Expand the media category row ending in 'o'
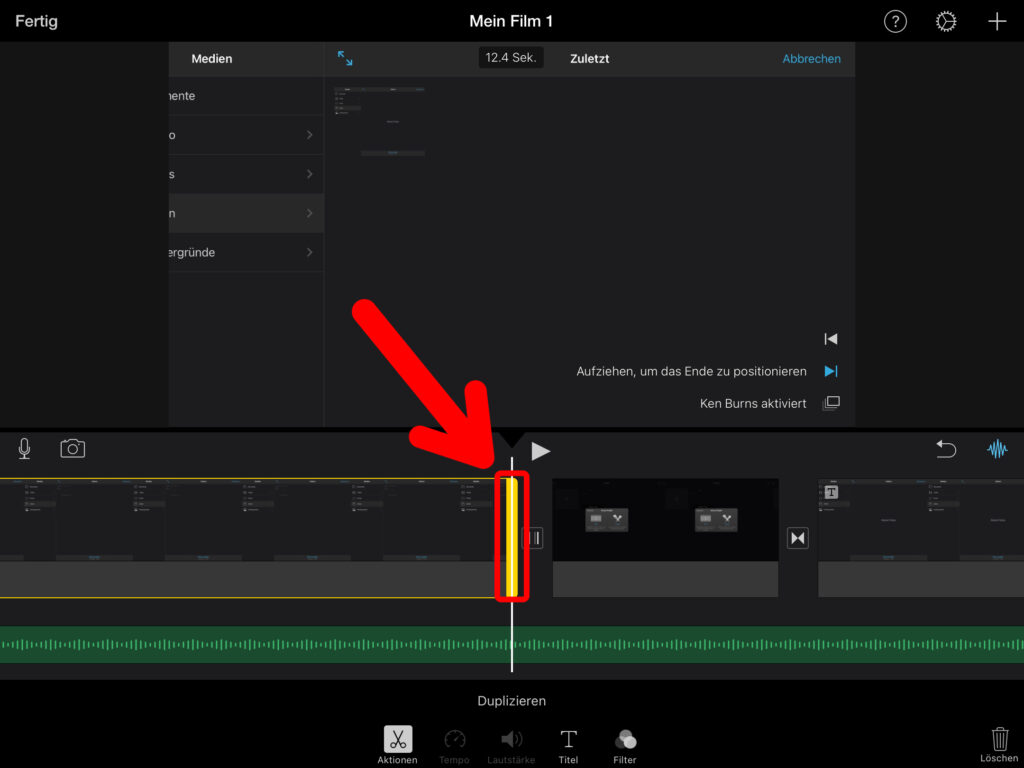This screenshot has width=1024, height=768. [x=246, y=135]
